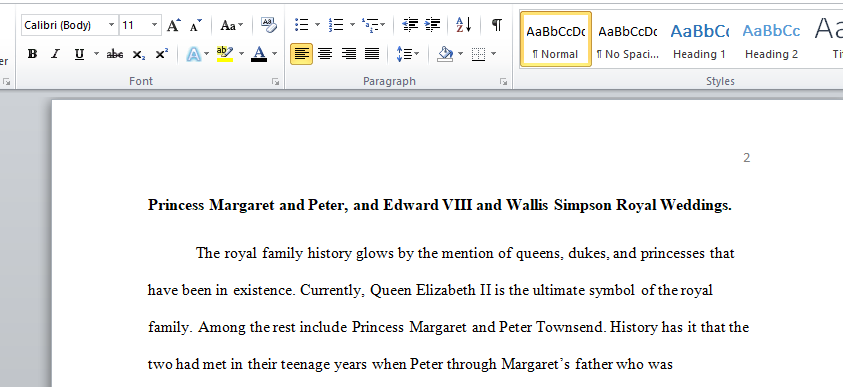This screenshot has width=843, height=387.
Task: Click the Grow Font icon
Action: pyautogui.click(x=174, y=25)
